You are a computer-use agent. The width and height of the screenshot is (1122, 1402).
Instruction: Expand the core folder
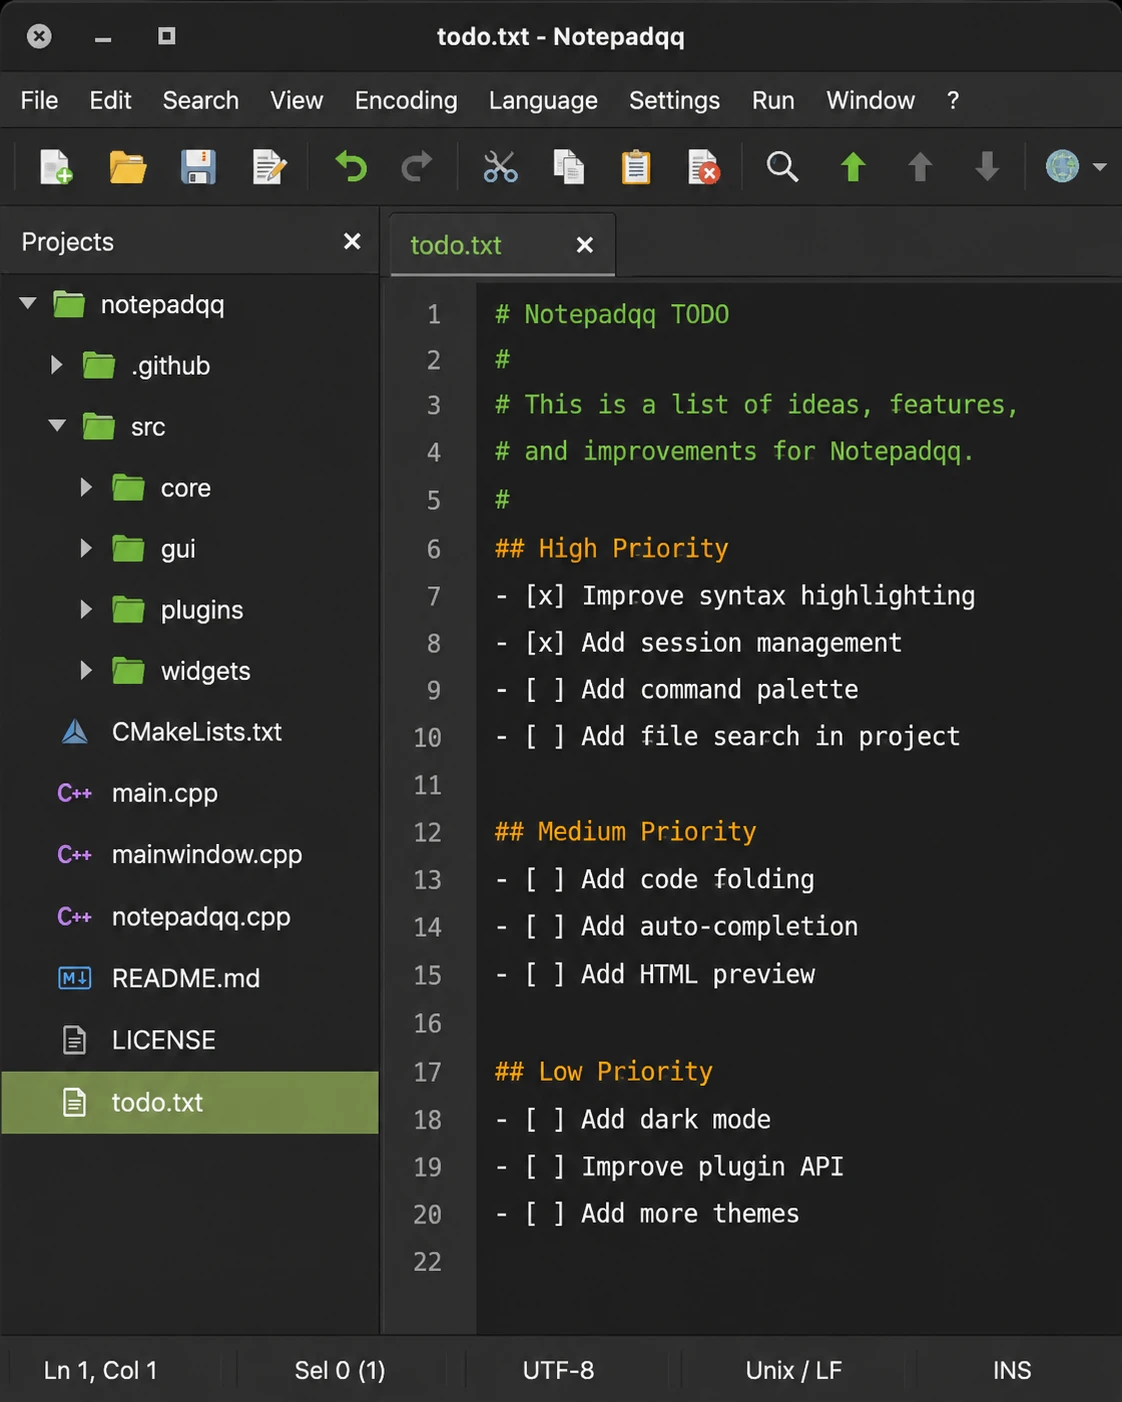[x=86, y=487]
